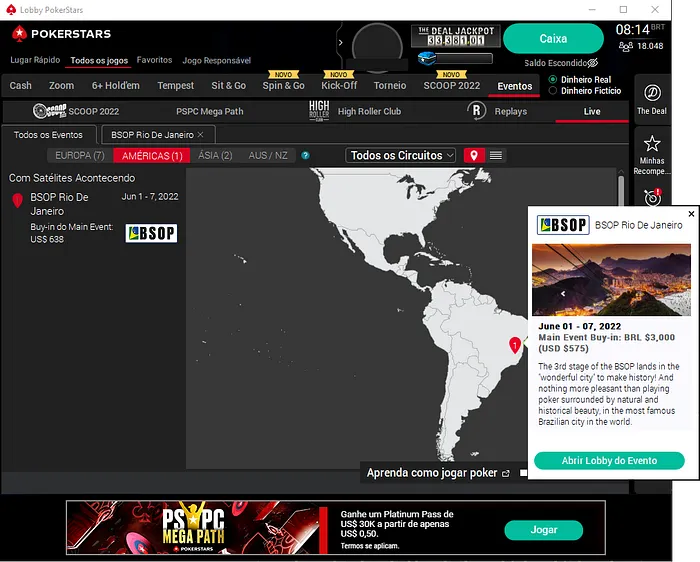This screenshot has width=700, height=562.
Task: Switch to list view icon
Action: [x=496, y=155]
